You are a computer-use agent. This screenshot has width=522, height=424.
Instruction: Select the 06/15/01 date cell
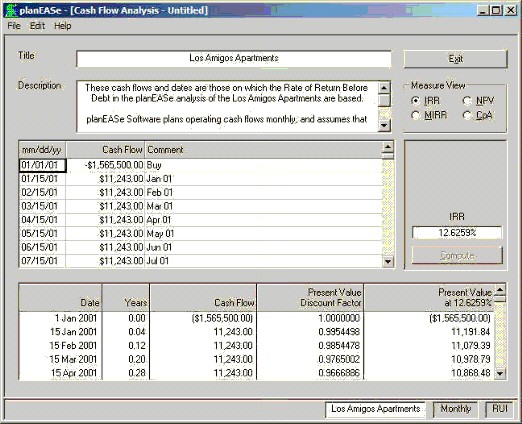pos(43,247)
